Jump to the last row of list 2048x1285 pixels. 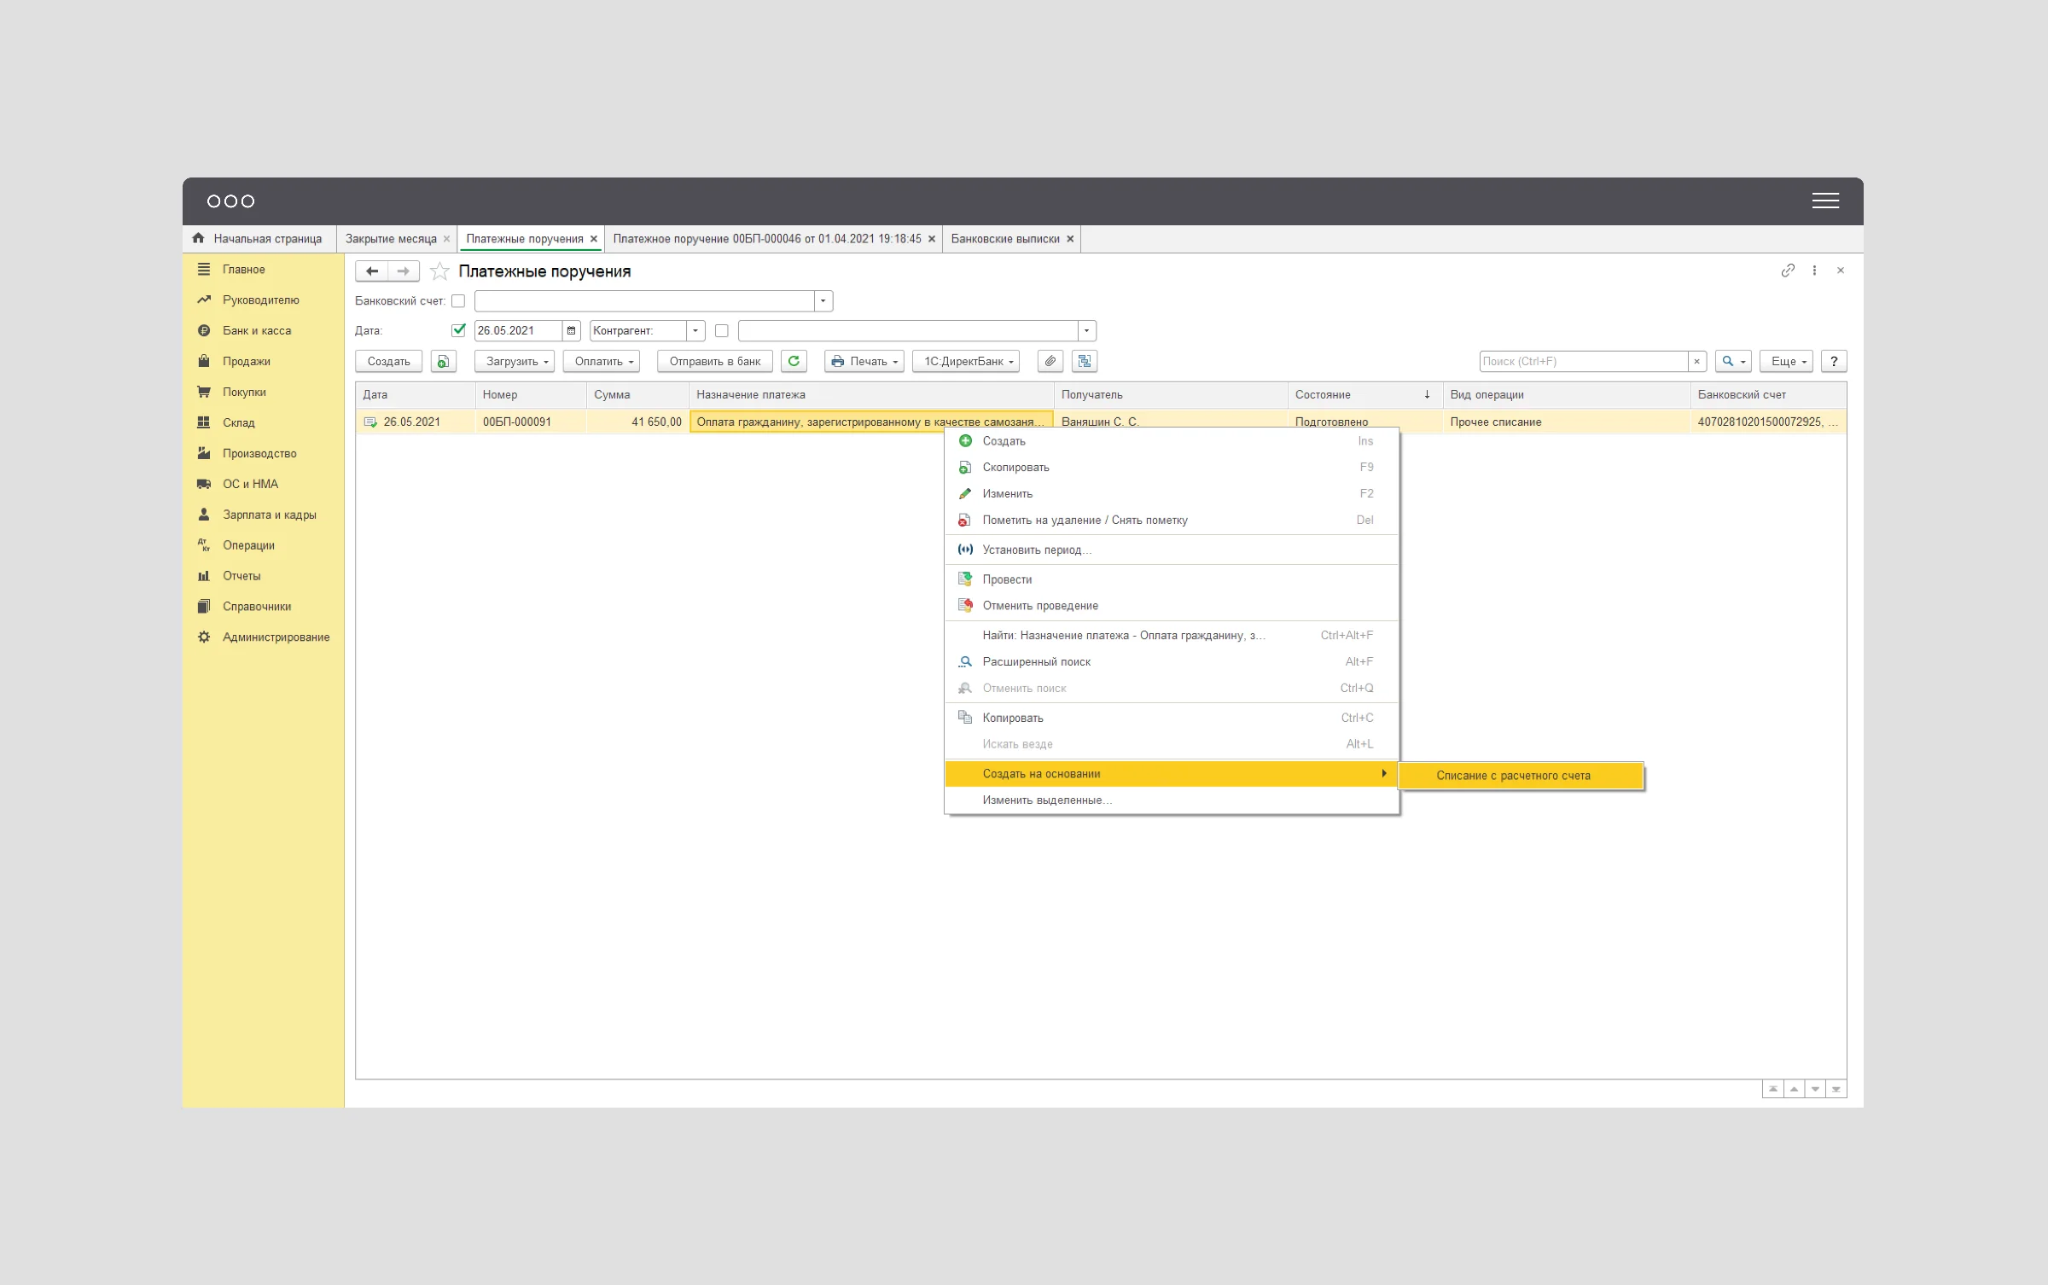(1836, 1089)
